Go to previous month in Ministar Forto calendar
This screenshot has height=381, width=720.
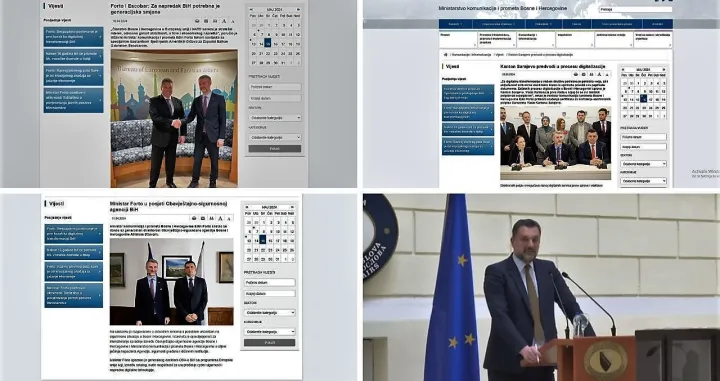click(x=247, y=207)
